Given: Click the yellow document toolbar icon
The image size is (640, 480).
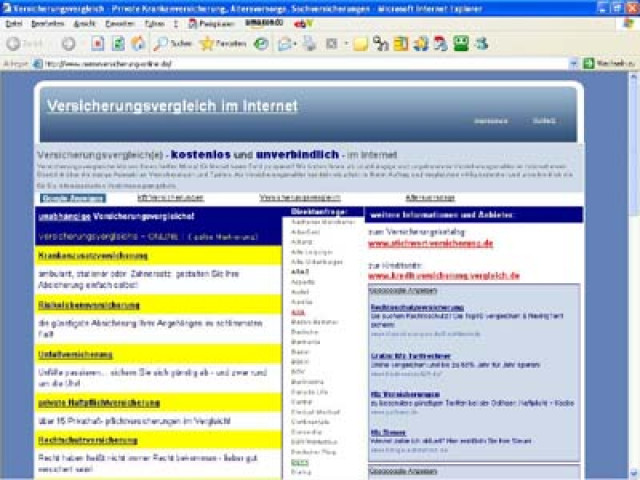Looking at the screenshot, I should coord(400,44).
